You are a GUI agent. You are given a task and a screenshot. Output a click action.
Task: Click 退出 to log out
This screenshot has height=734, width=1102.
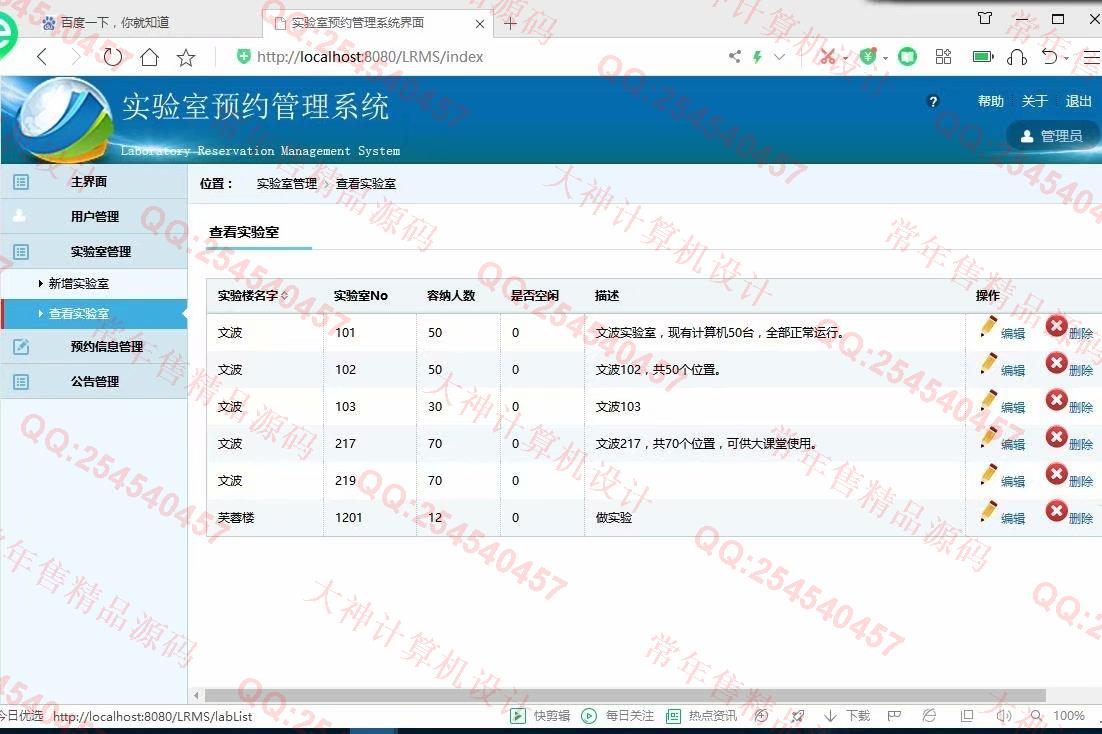(x=1078, y=101)
